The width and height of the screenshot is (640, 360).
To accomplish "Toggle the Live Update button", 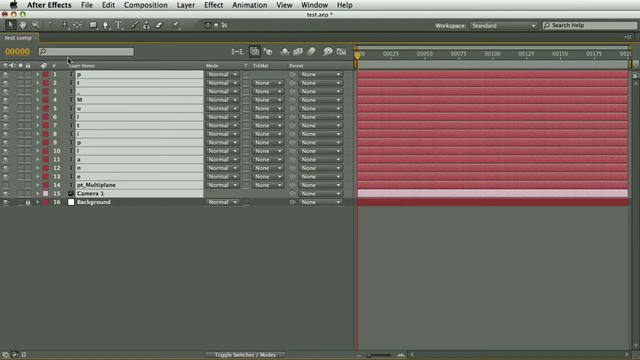I will (x=254, y=51).
